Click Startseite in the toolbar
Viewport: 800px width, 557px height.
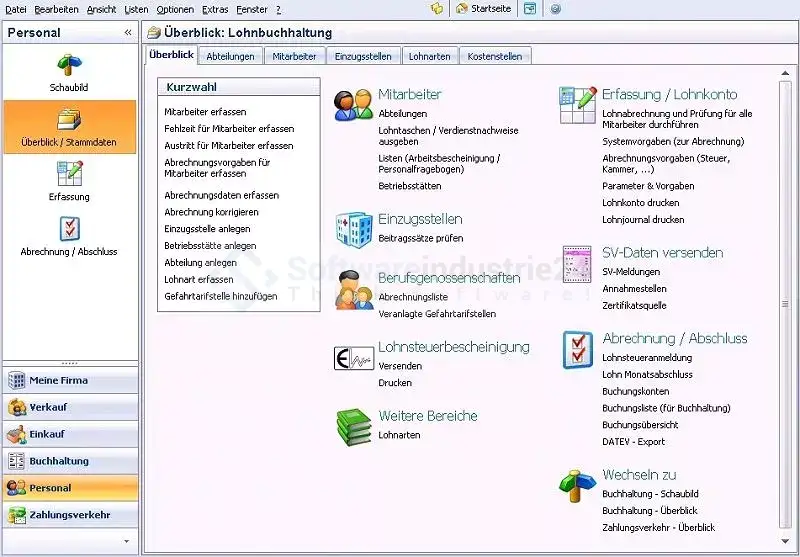pyautogui.click(x=483, y=9)
